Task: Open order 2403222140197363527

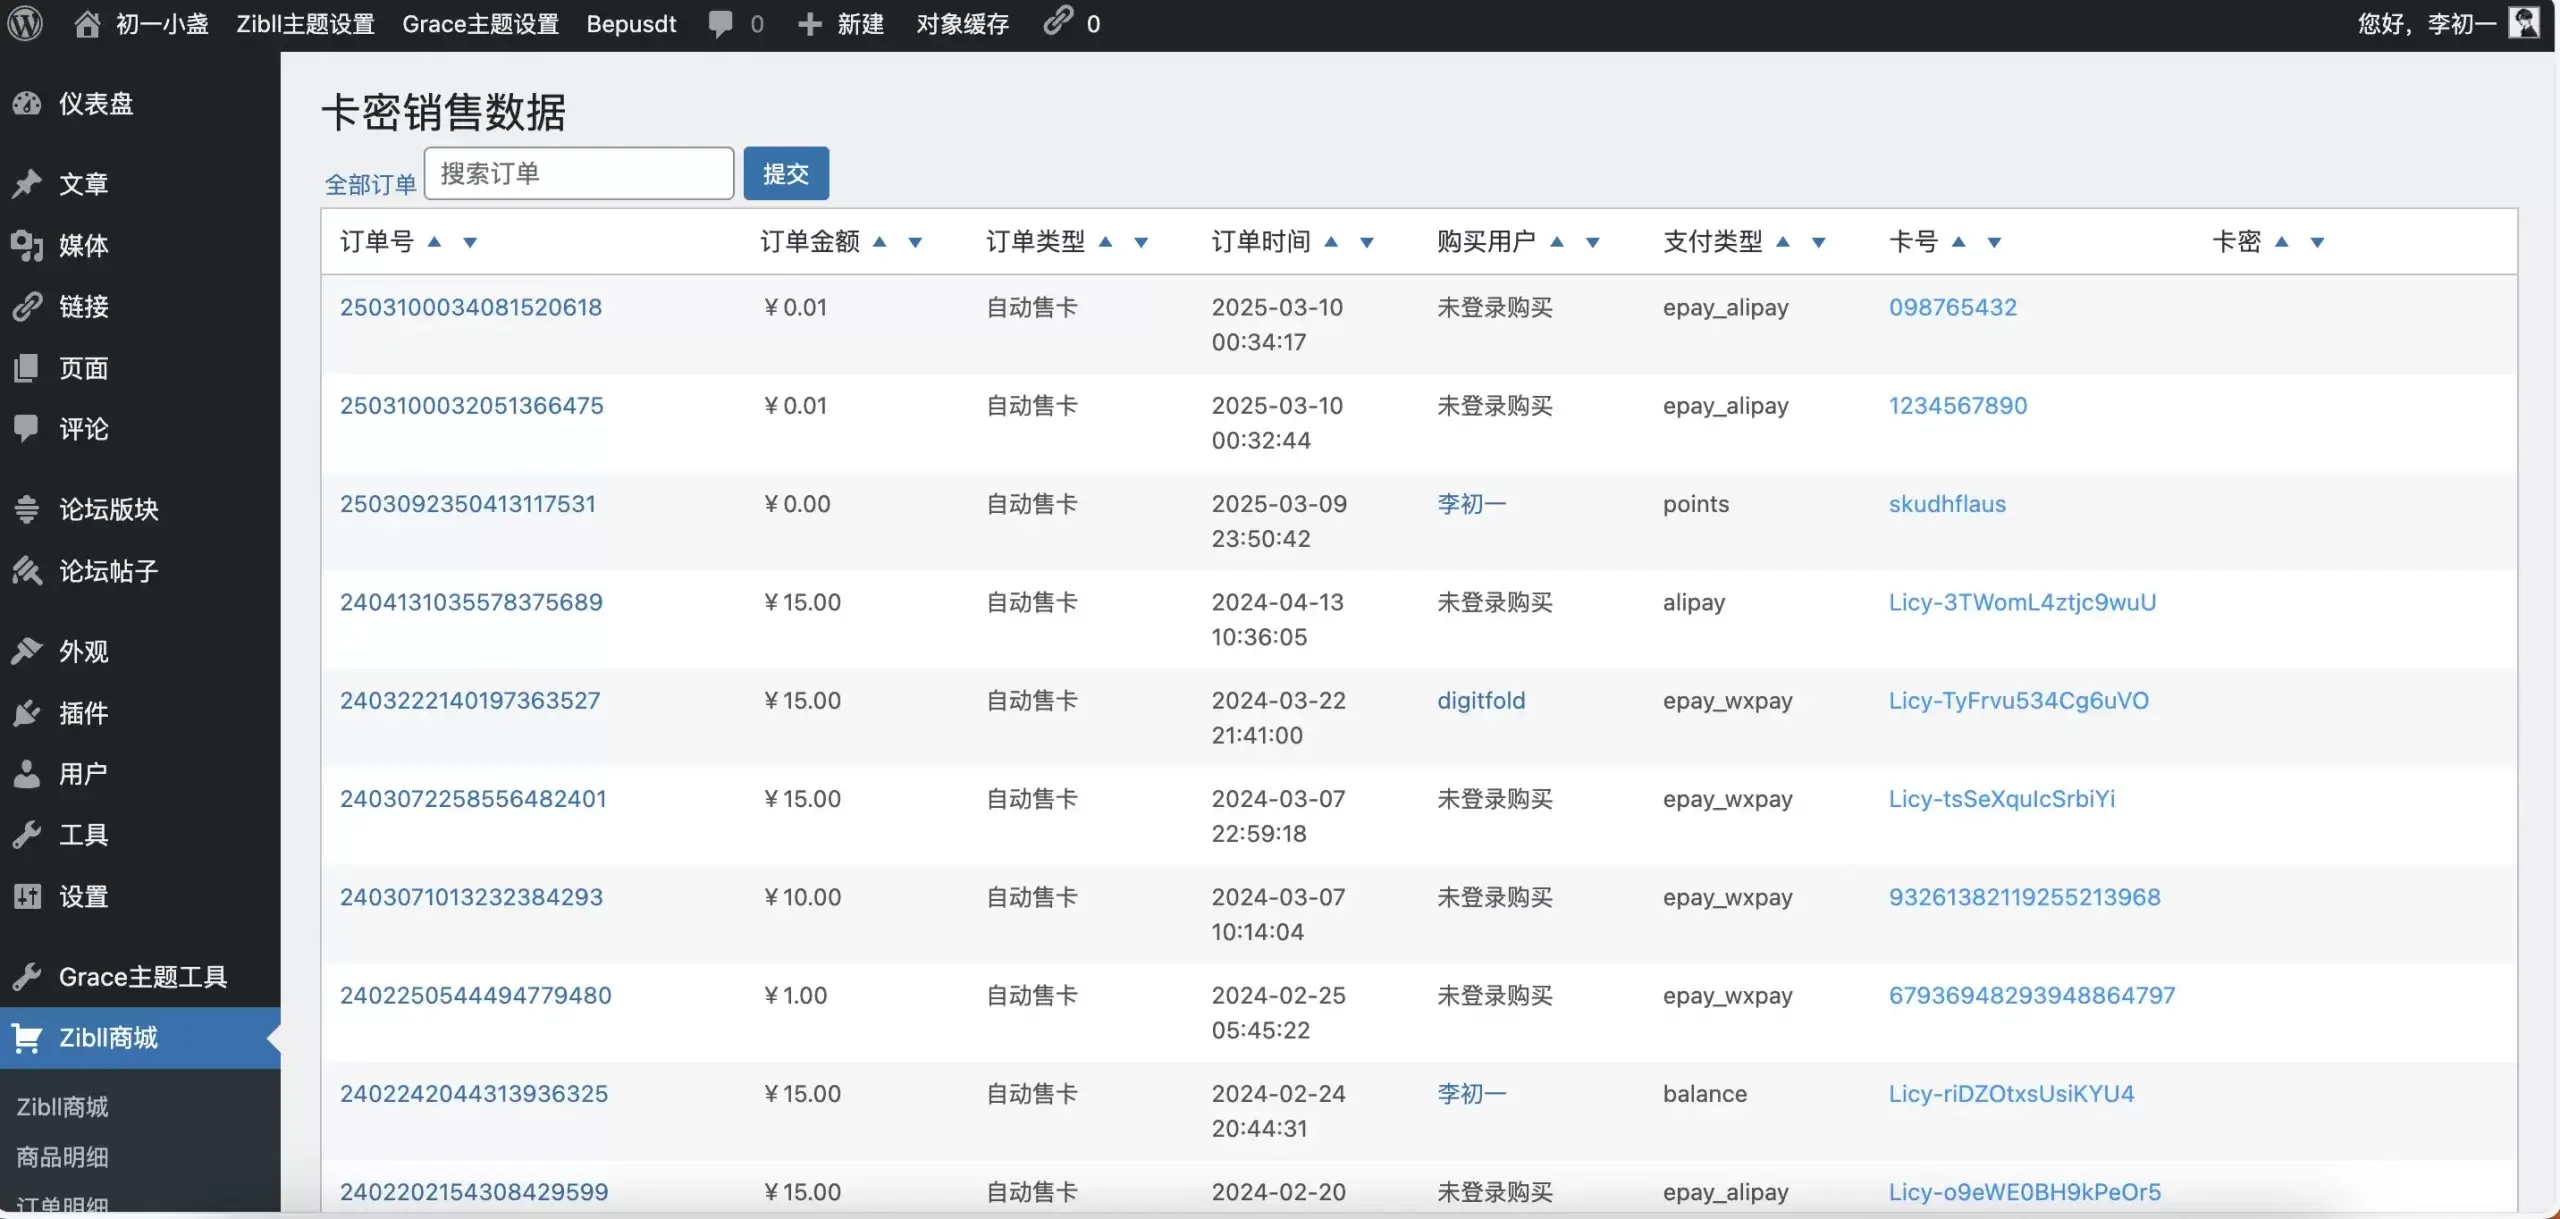Action: [470, 700]
